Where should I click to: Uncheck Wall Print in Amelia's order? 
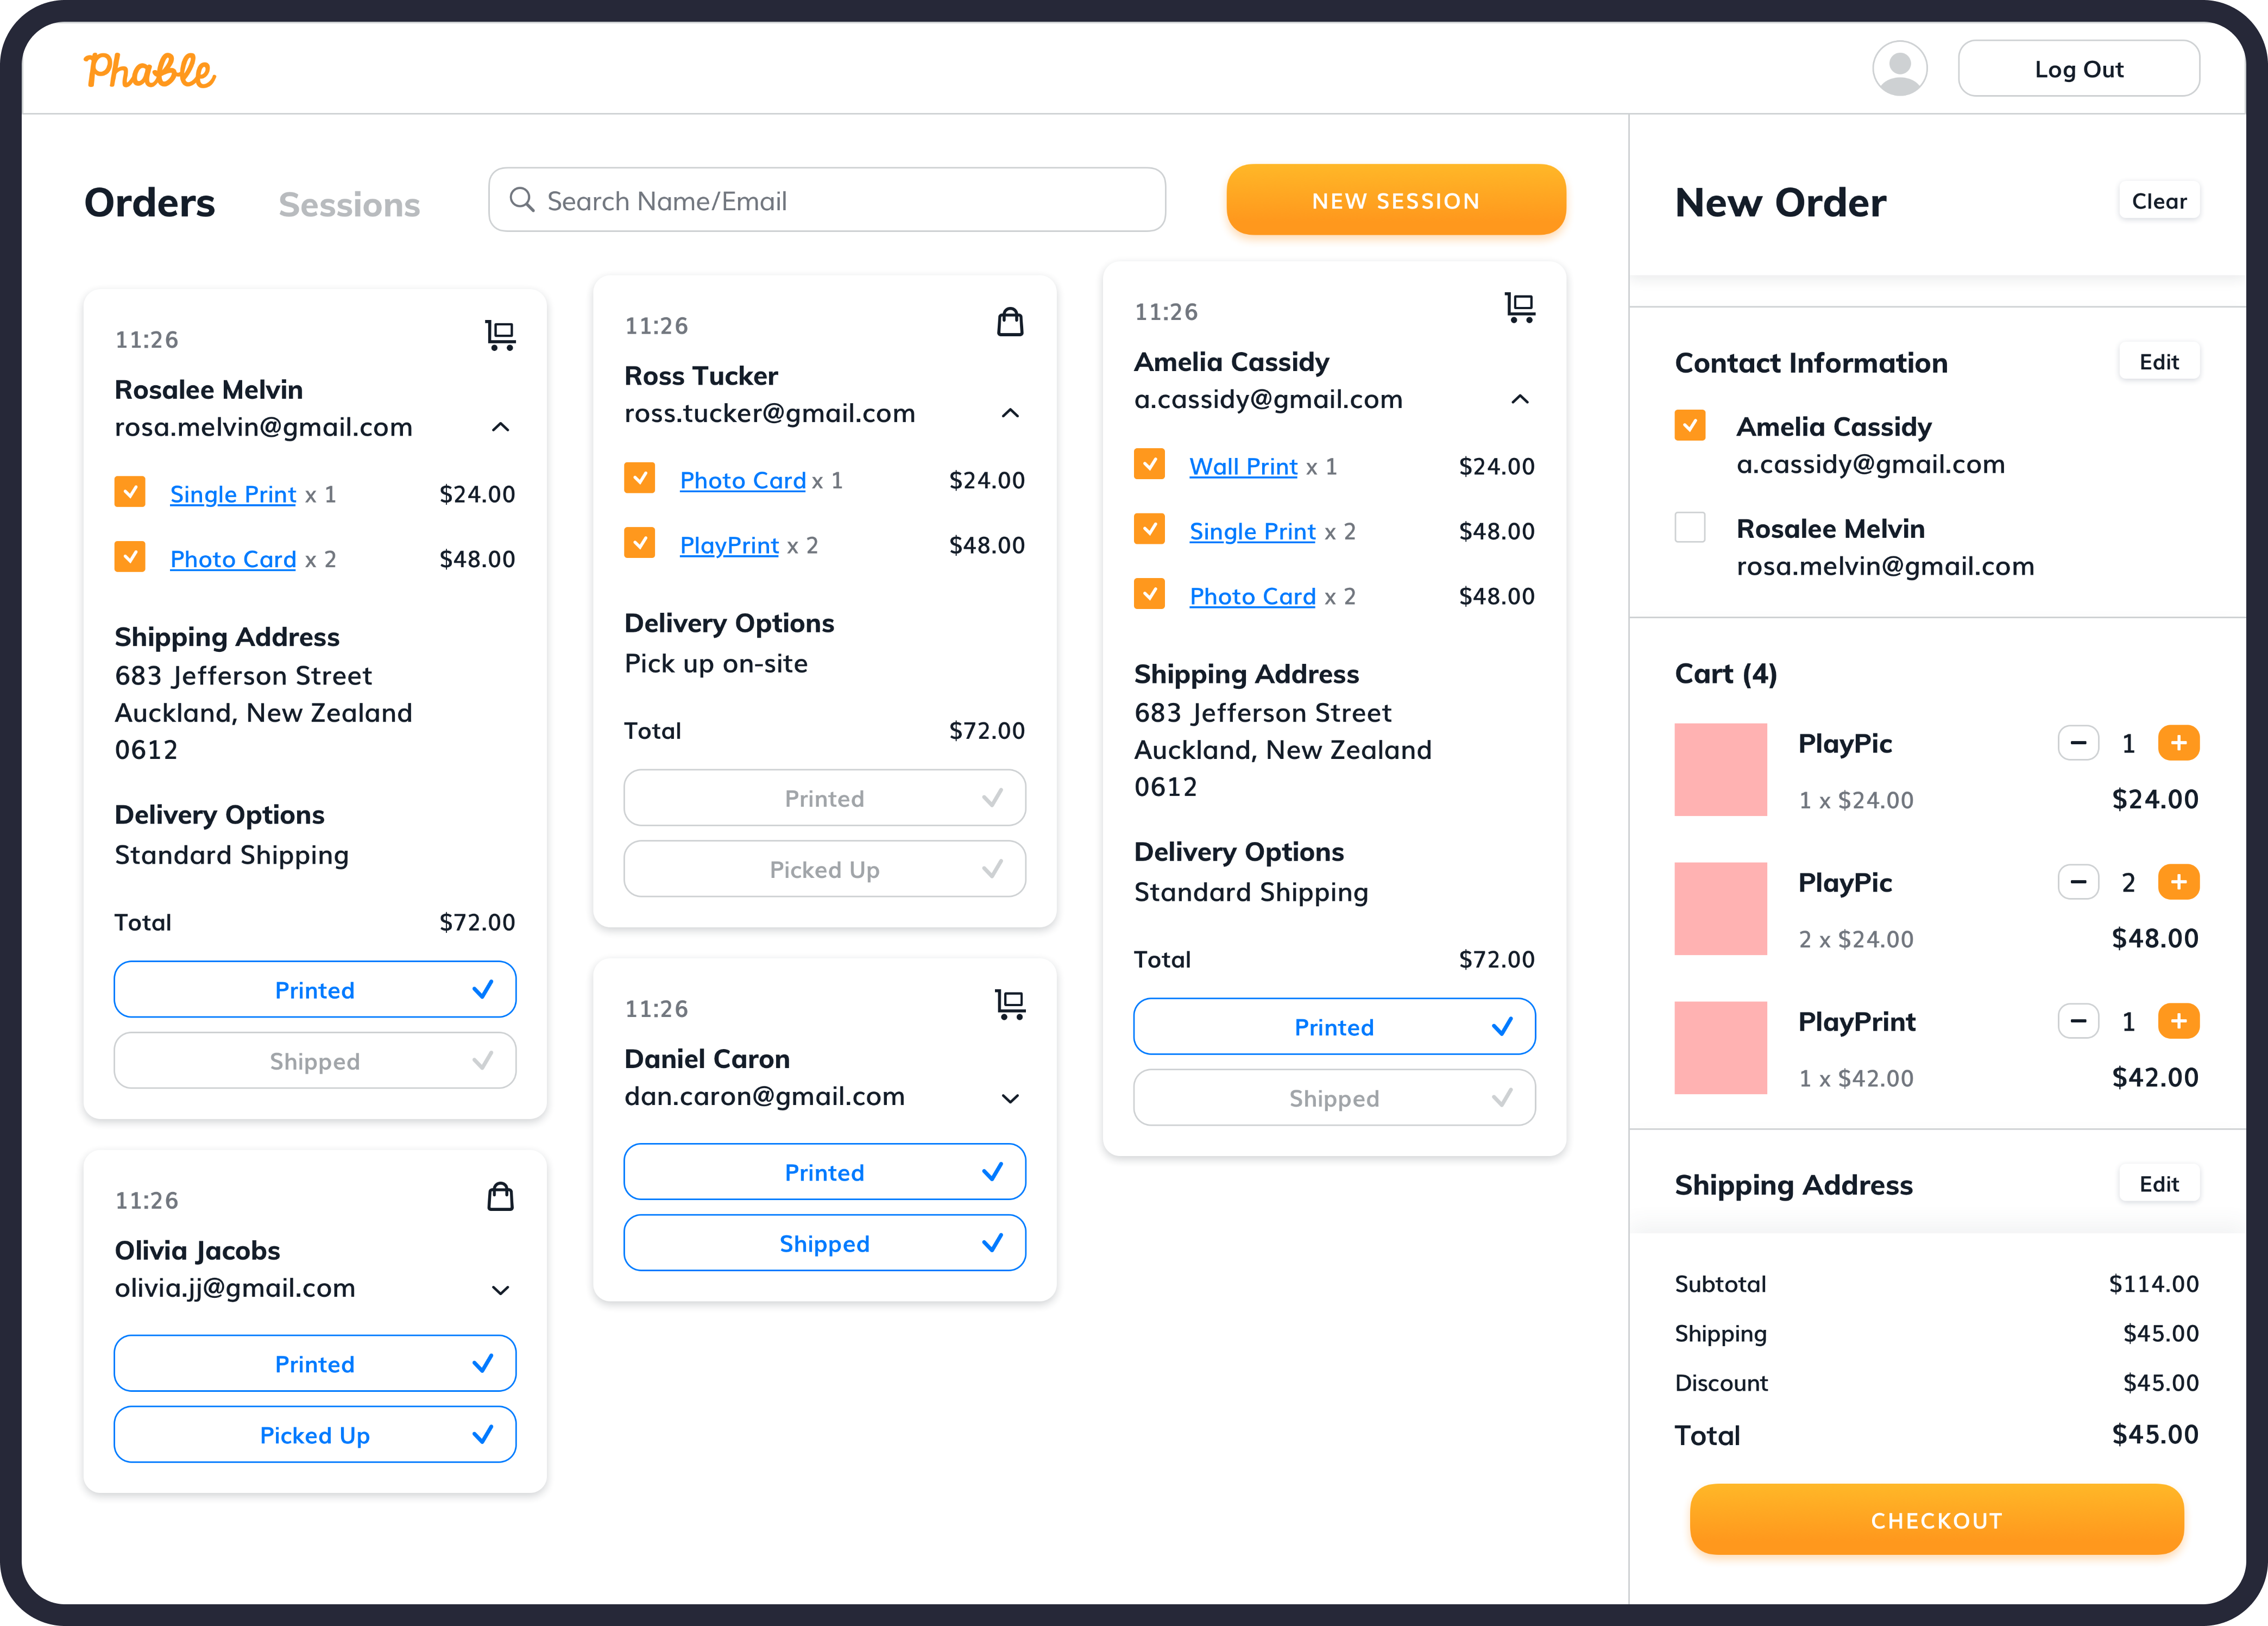[1149, 465]
